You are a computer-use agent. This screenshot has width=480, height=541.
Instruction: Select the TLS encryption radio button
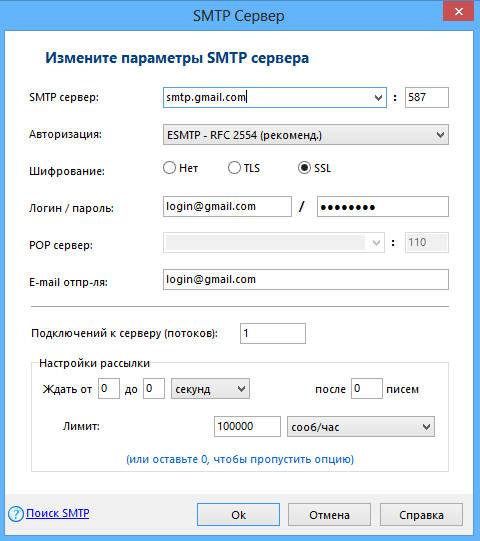tap(234, 168)
